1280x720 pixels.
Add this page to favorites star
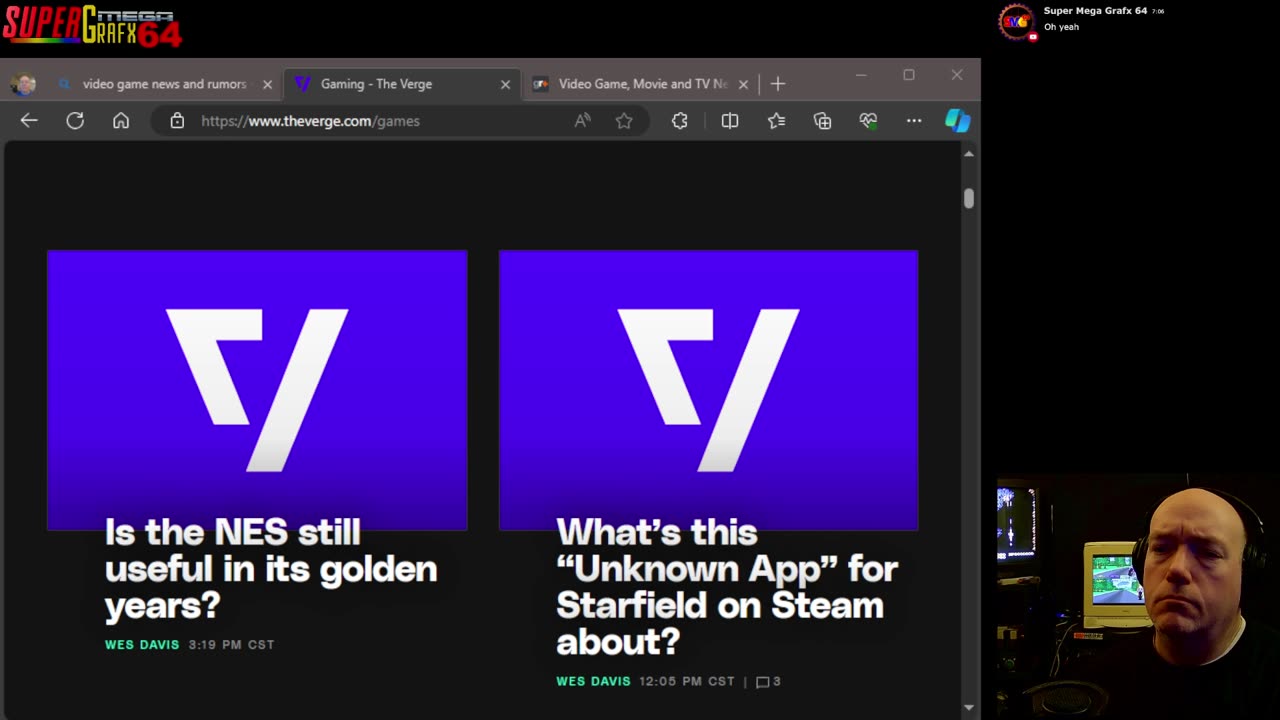(624, 121)
